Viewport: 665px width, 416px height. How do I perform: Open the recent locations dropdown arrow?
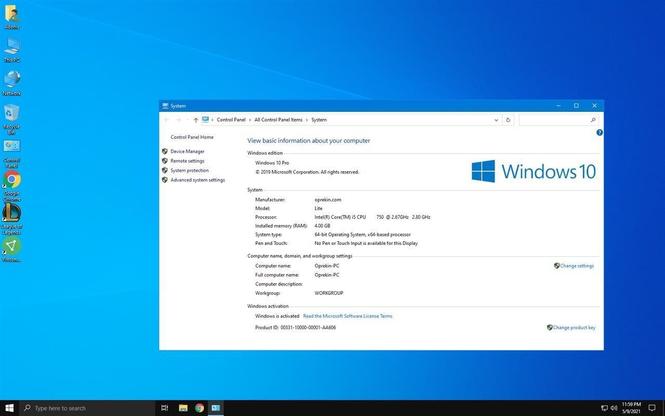point(187,120)
